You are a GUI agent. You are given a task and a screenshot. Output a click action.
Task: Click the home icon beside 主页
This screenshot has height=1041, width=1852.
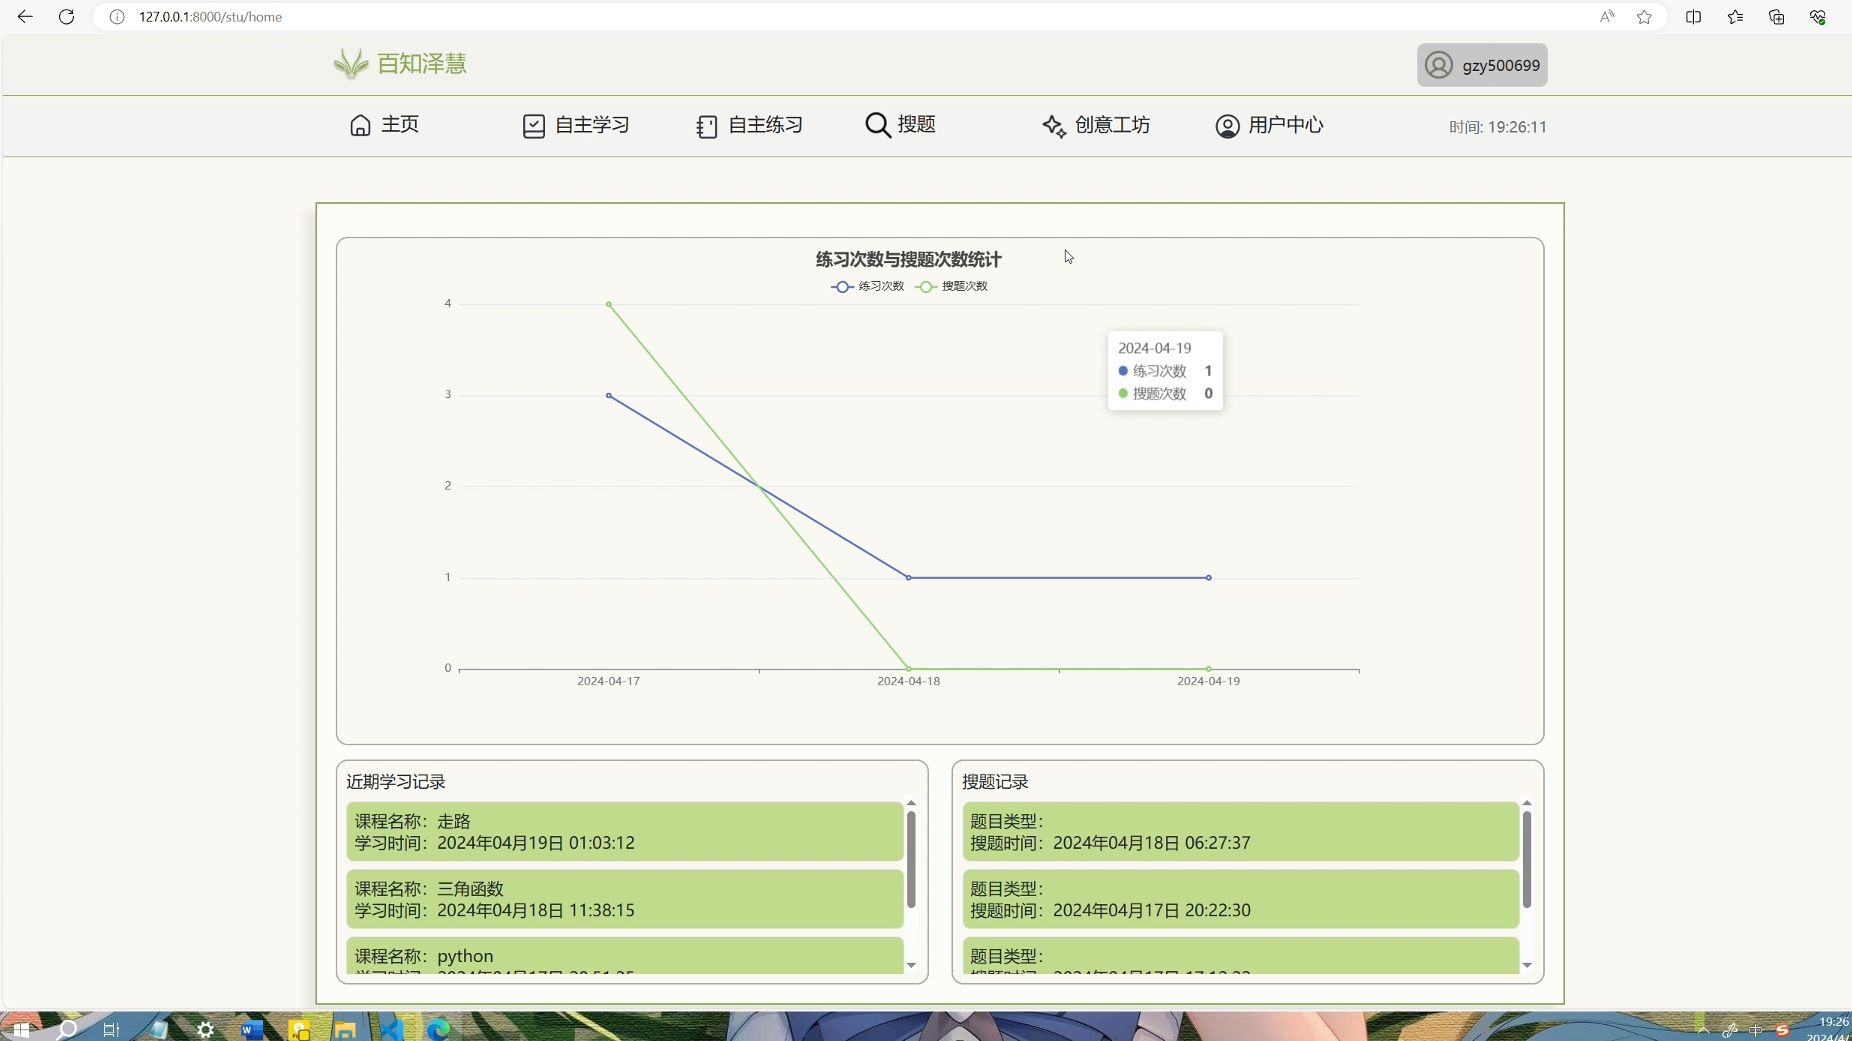[x=360, y=125]
